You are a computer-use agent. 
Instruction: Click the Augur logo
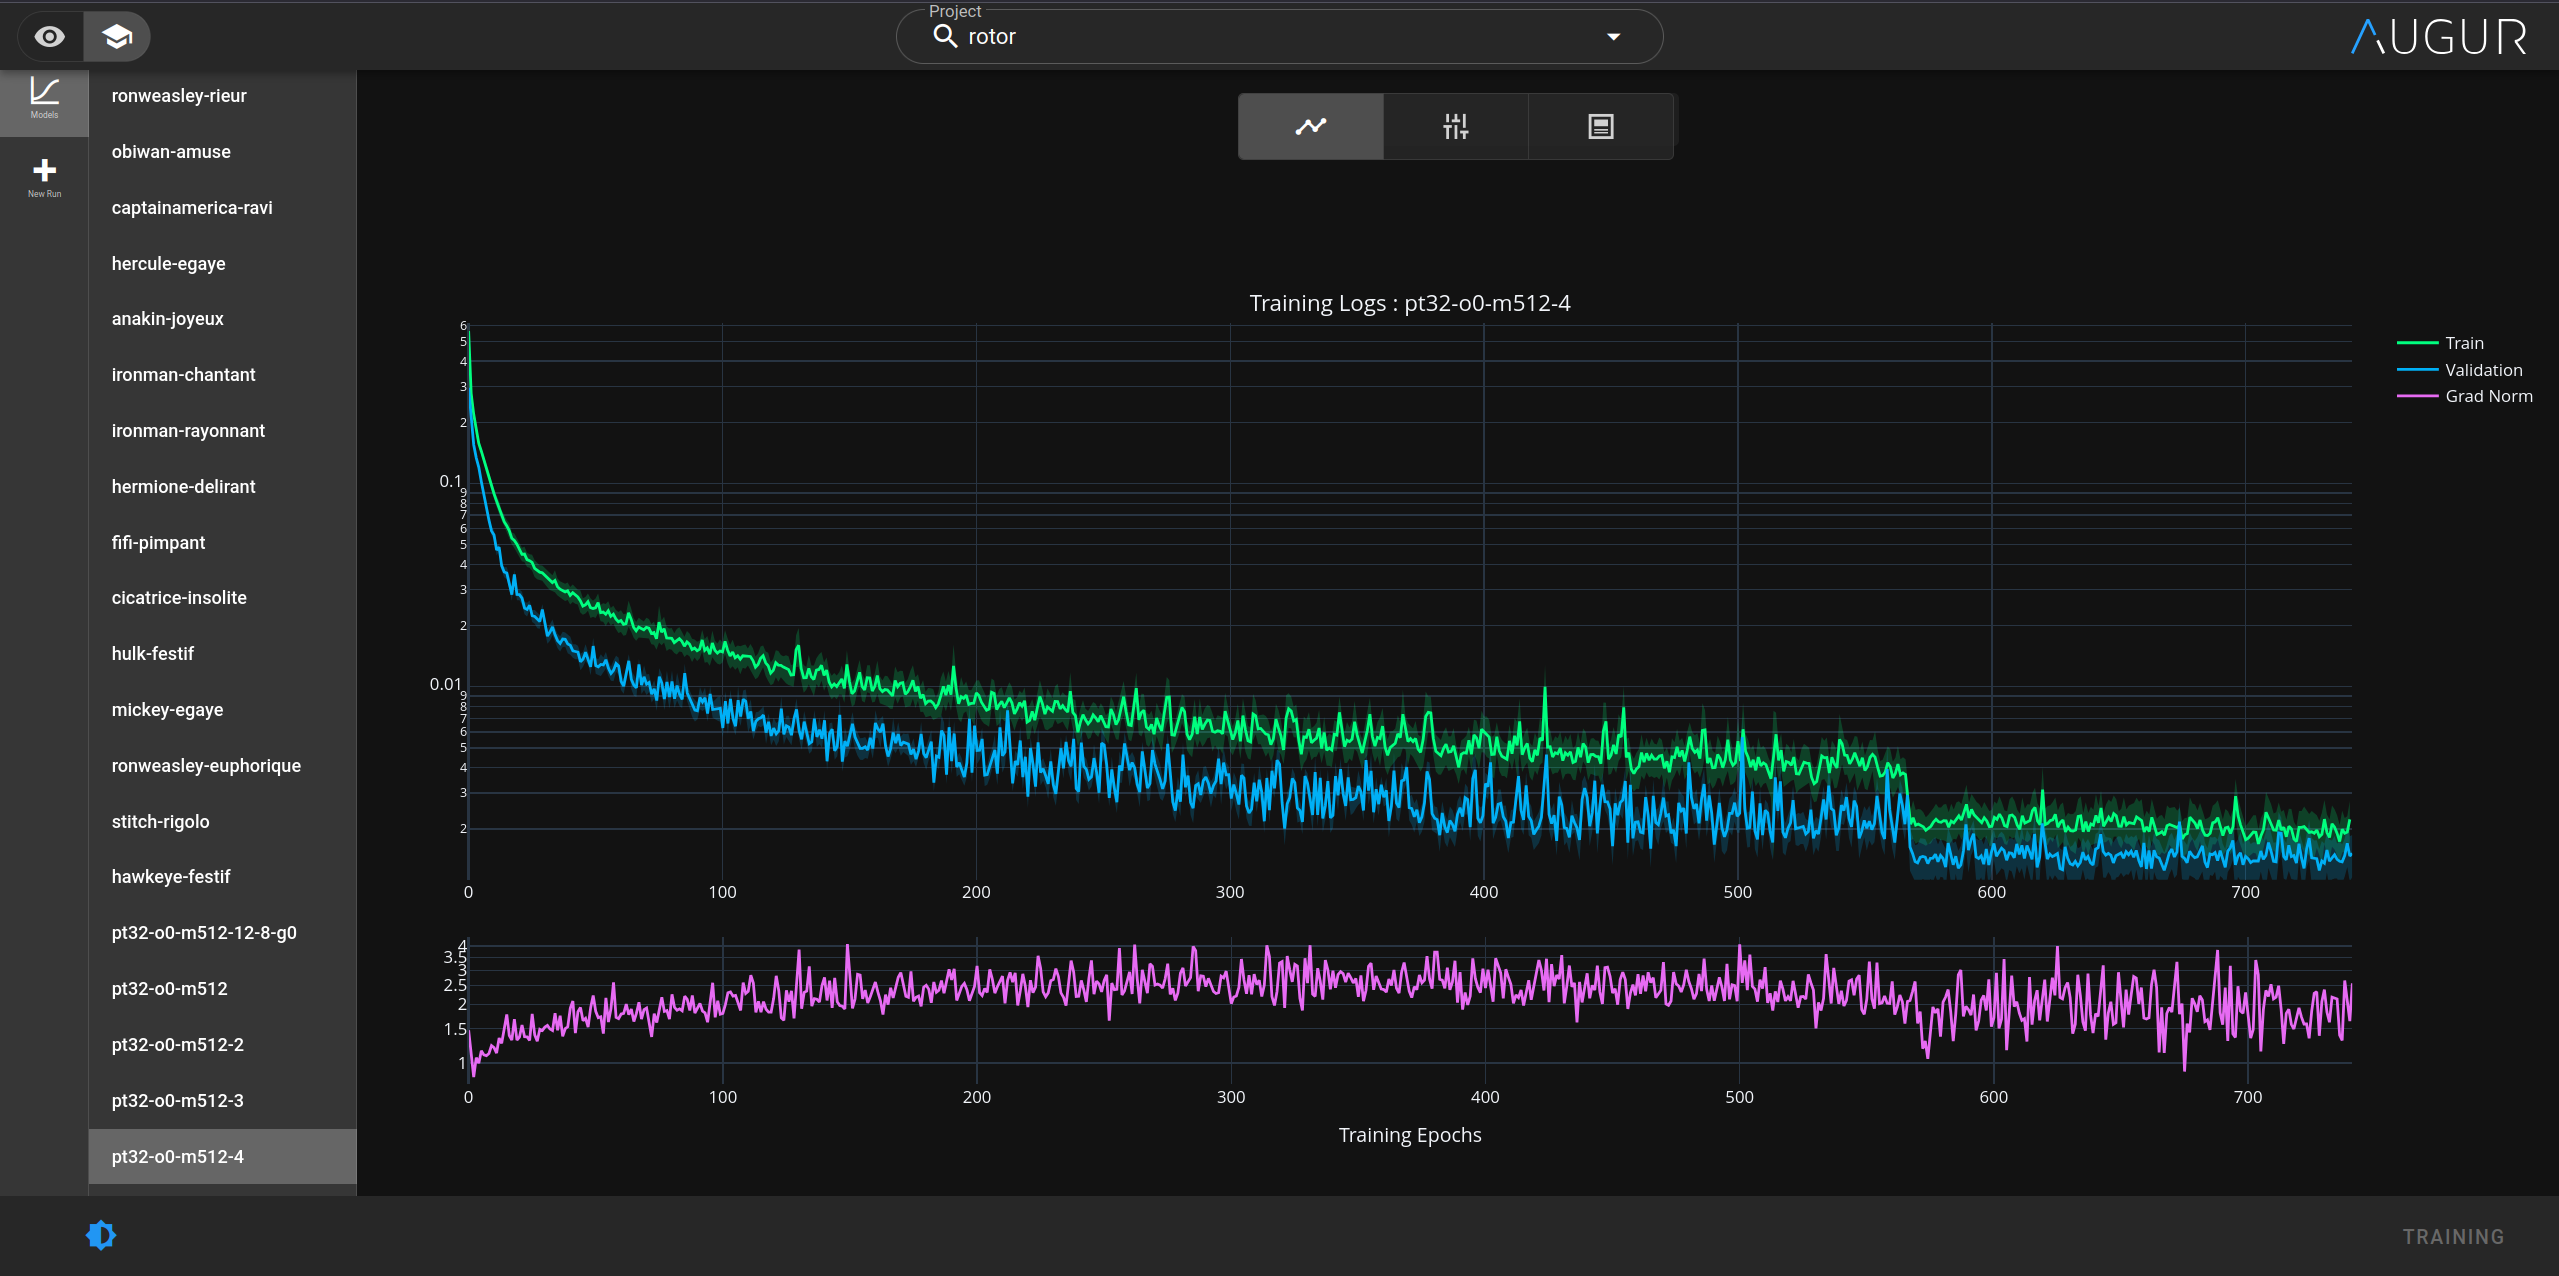tap(2438, 38)
